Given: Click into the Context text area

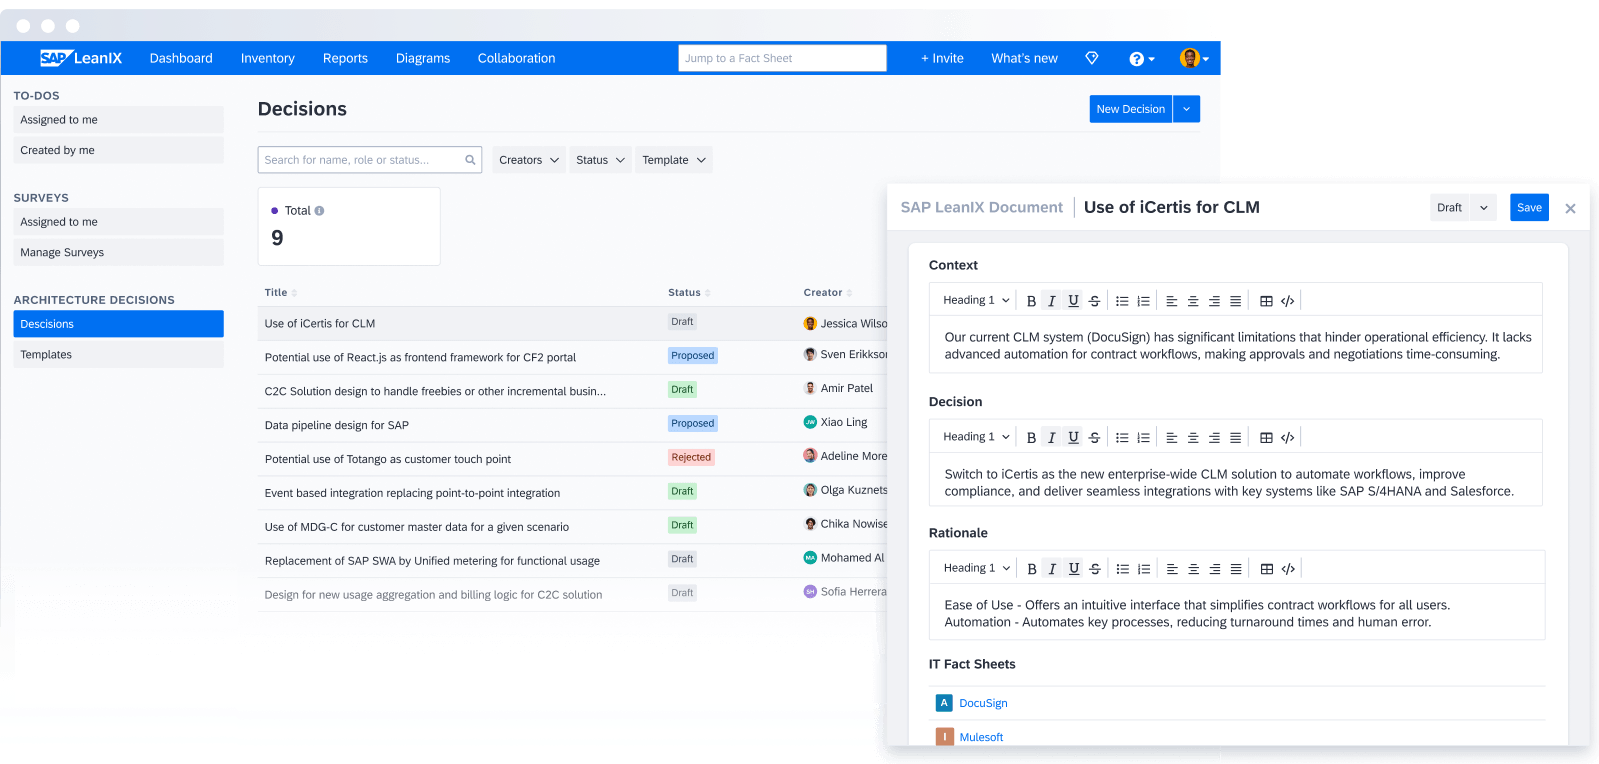Looking at the screenshot, I should (x=1237, y=346).
